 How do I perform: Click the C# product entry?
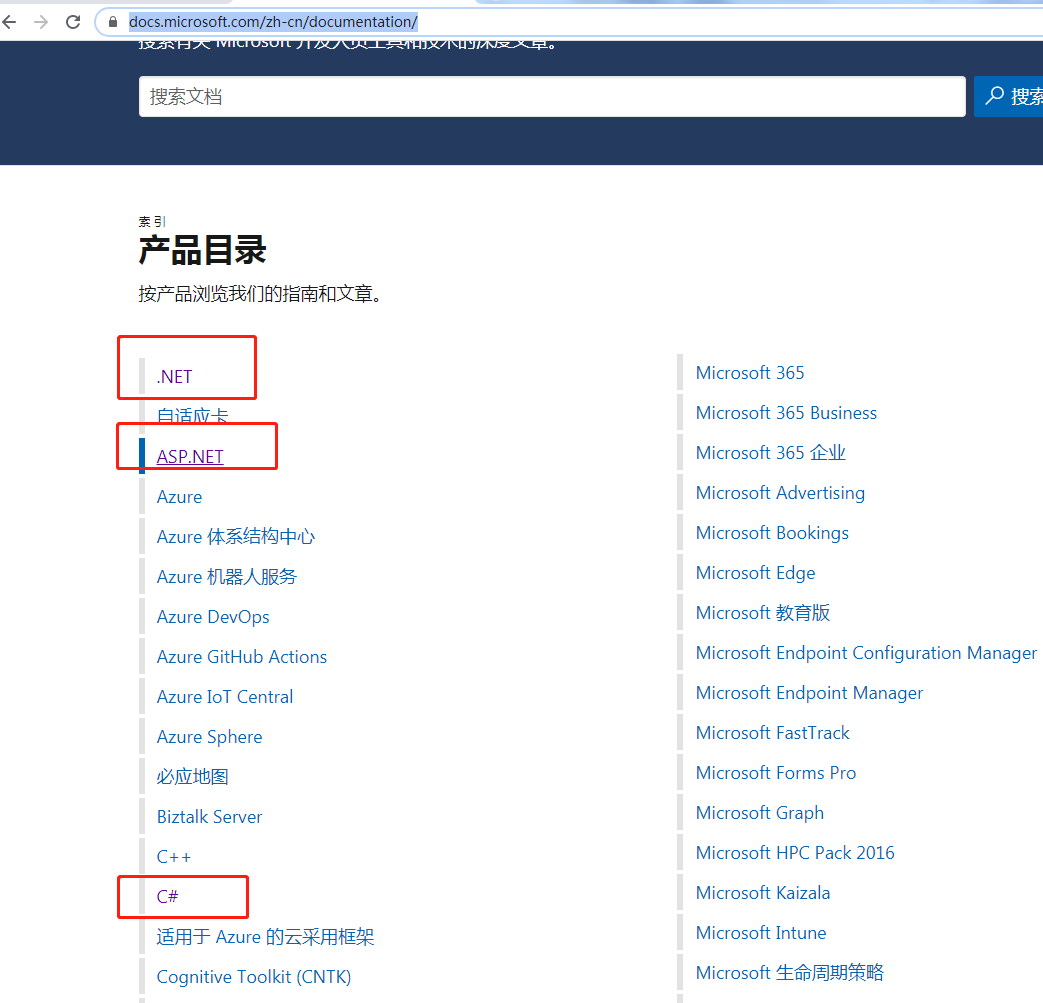click(x=167, y=896)
